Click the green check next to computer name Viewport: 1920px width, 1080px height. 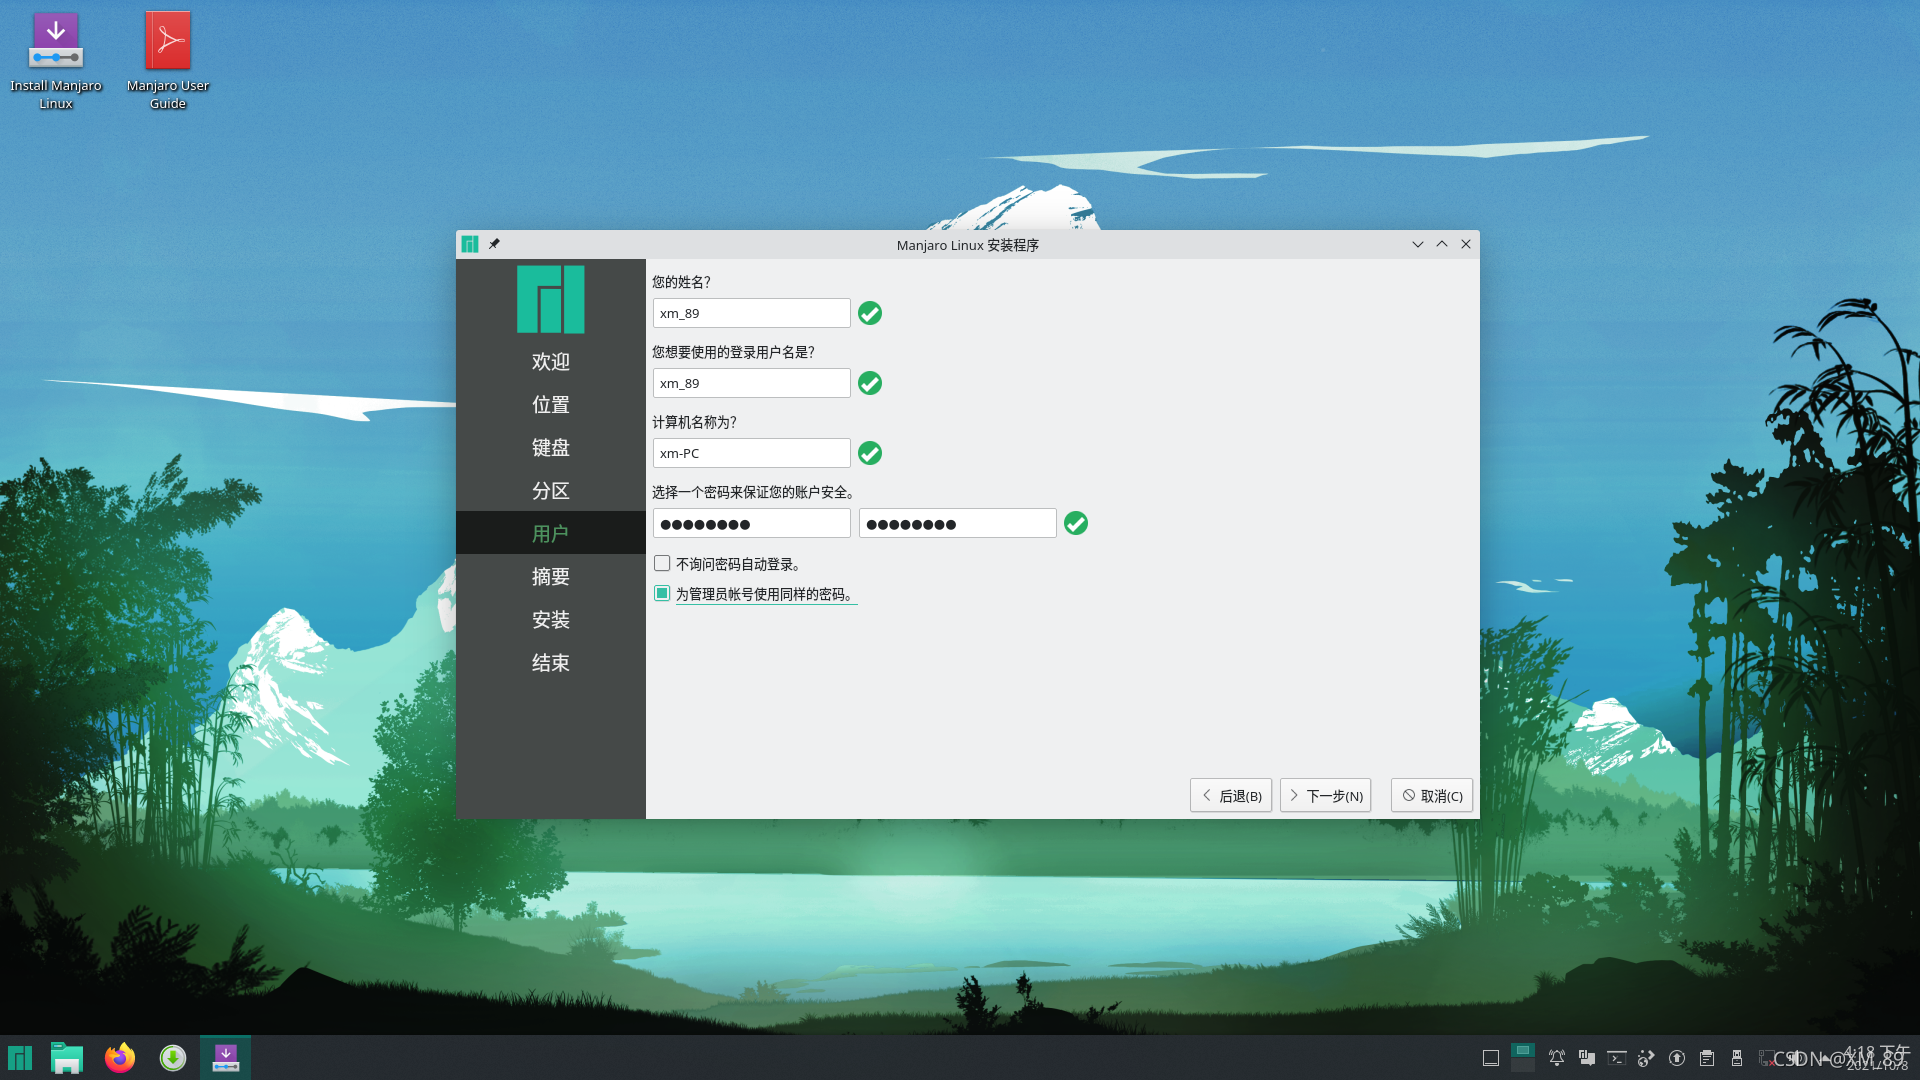[870, 453]
